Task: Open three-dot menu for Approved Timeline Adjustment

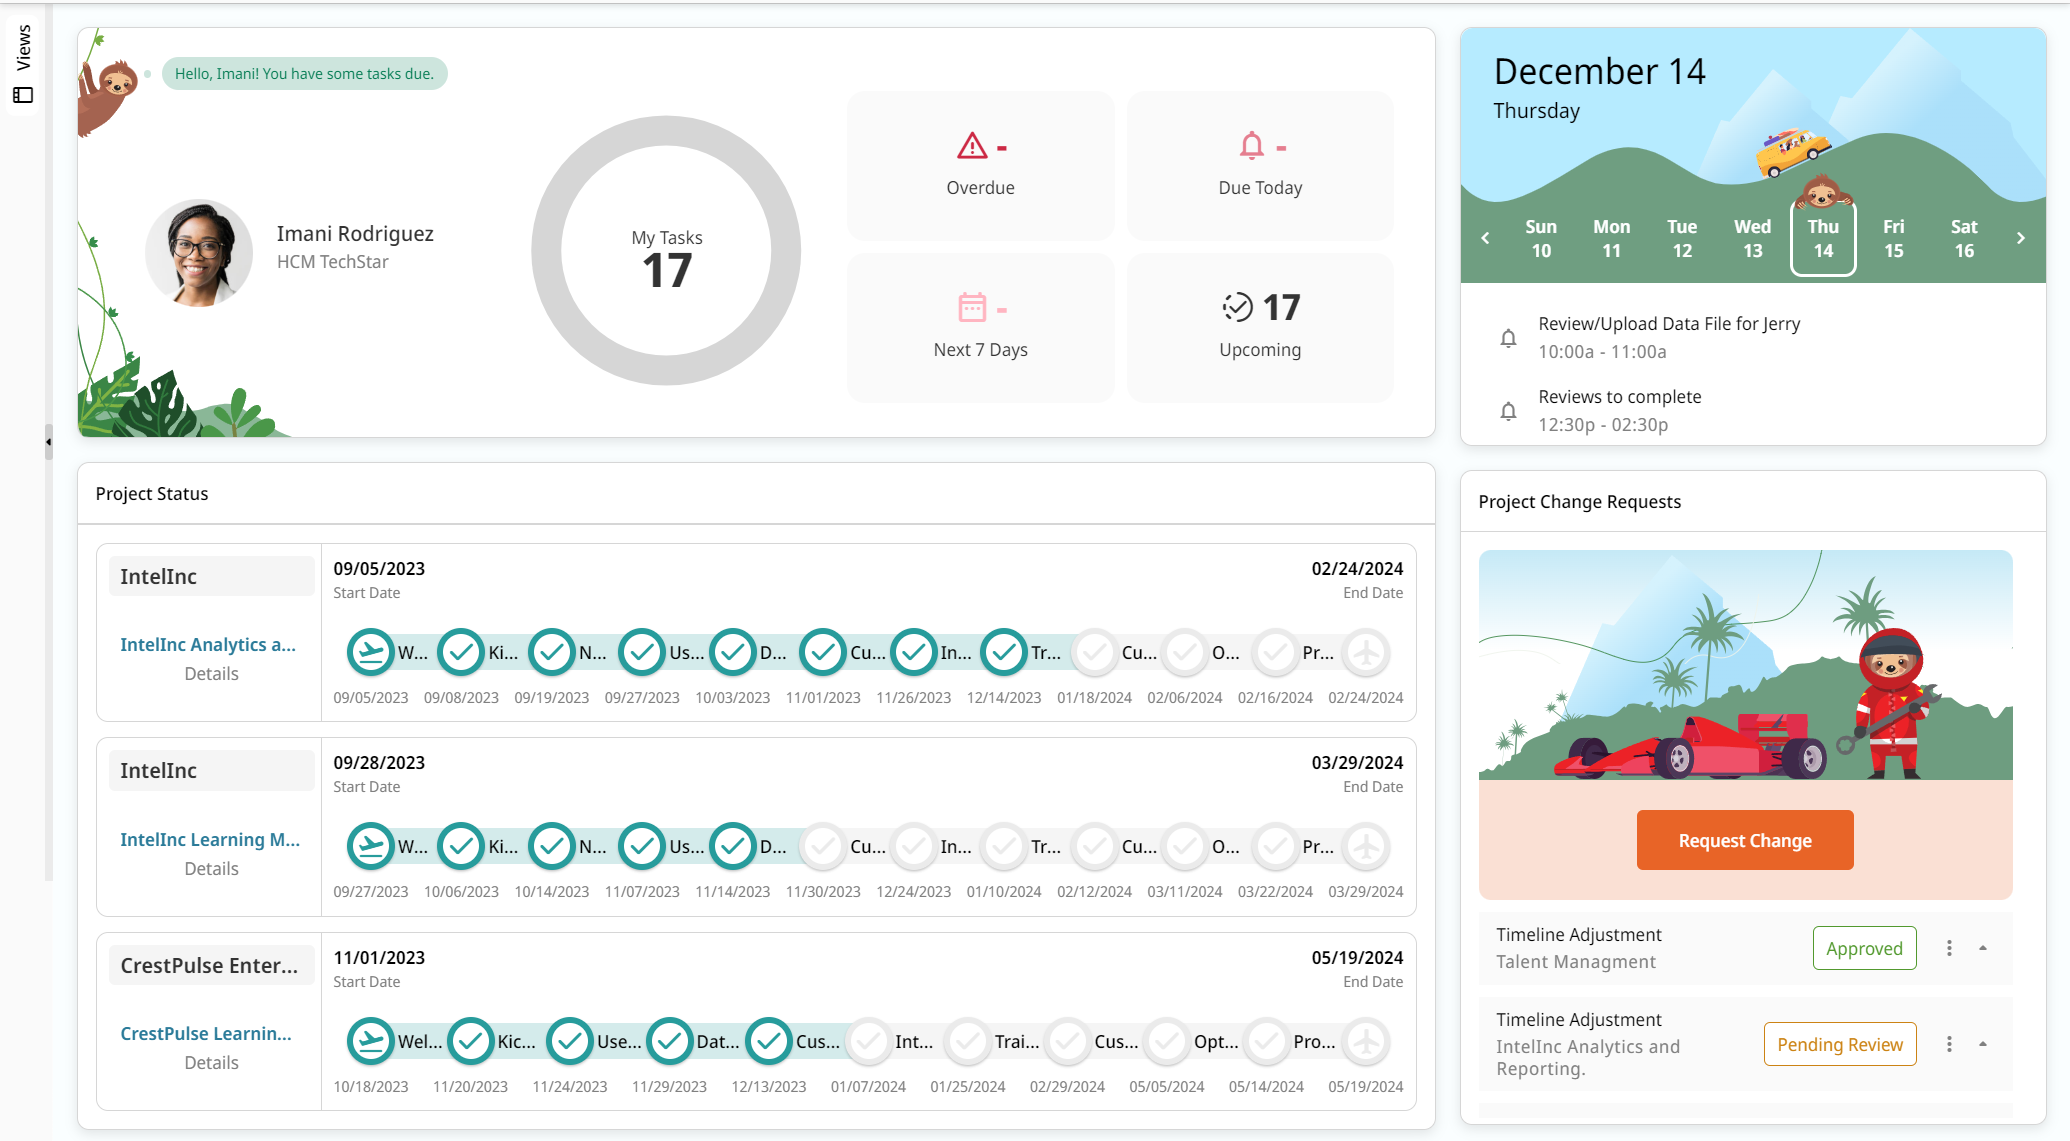Action: pos(1948,948)
